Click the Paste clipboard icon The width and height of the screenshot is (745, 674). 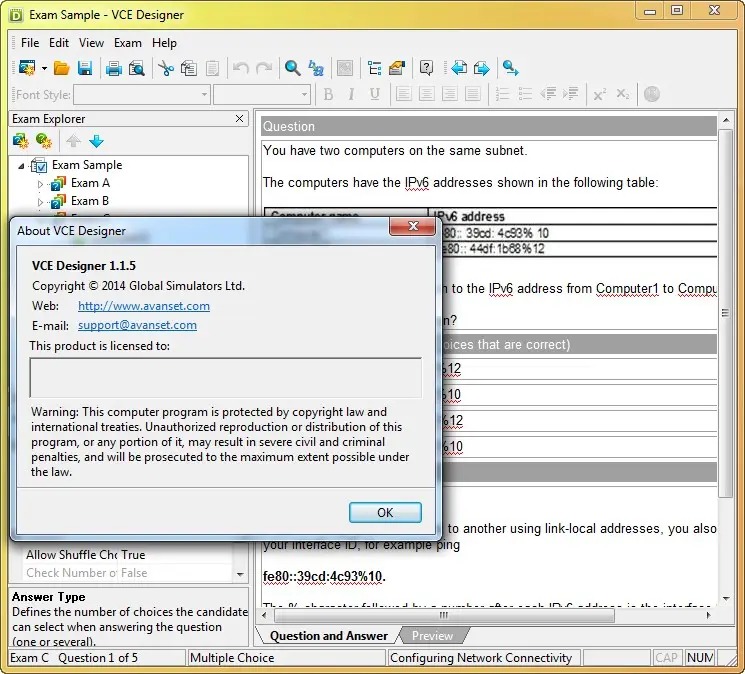212,68
